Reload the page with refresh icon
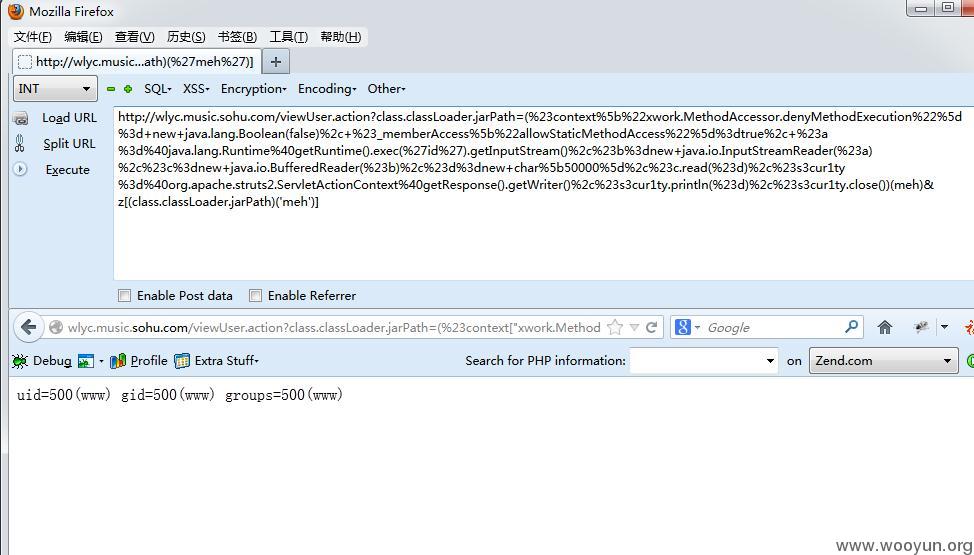The height and width of the screenshot is (555, 974). tap(652, 328)
